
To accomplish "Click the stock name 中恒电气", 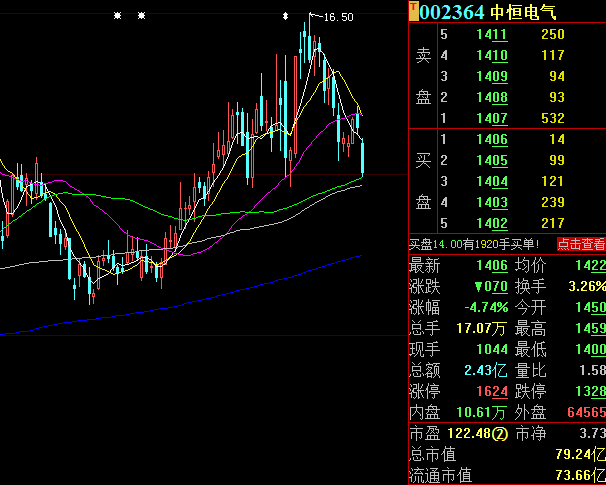I will click(x=523, y=12).
